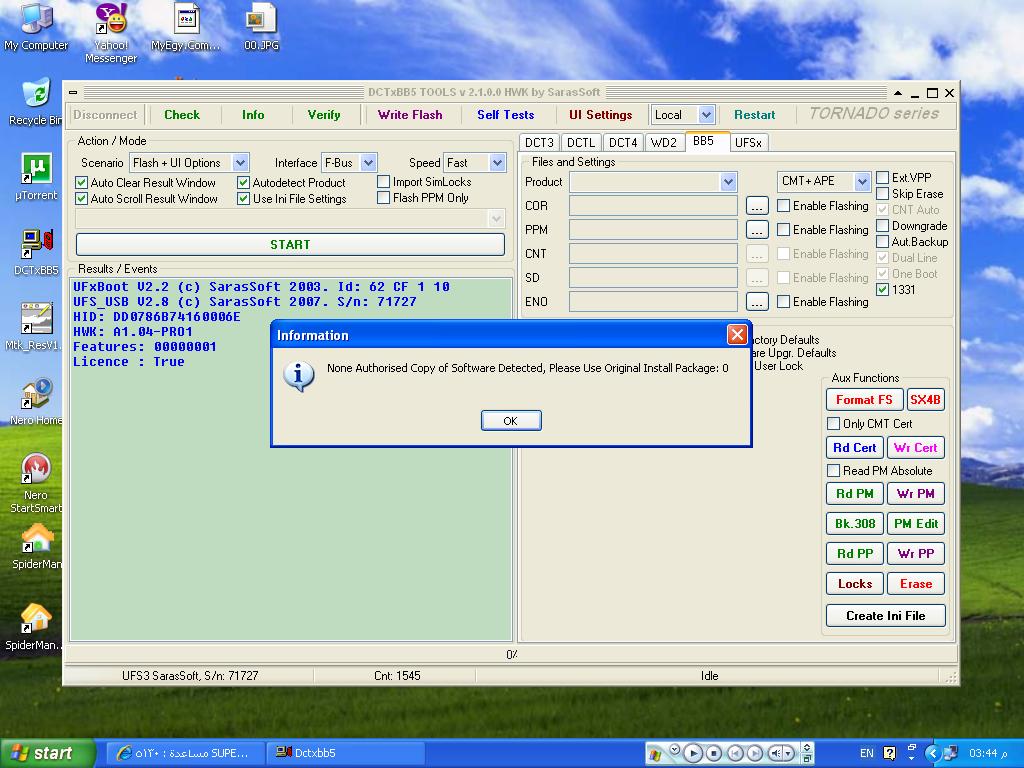The image size is (1024, 768).
Task: Open the MyEgy.Com desktop file
Action: [185, 26]
